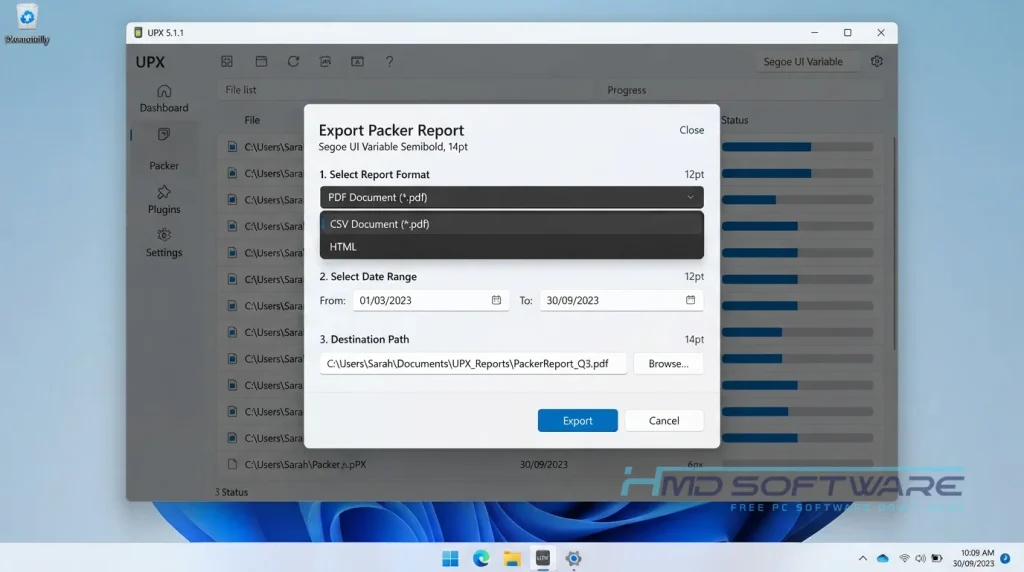Click the fifth toolbar icon before help
This screenshot has height=572, width=1024.
coord(357,61)
